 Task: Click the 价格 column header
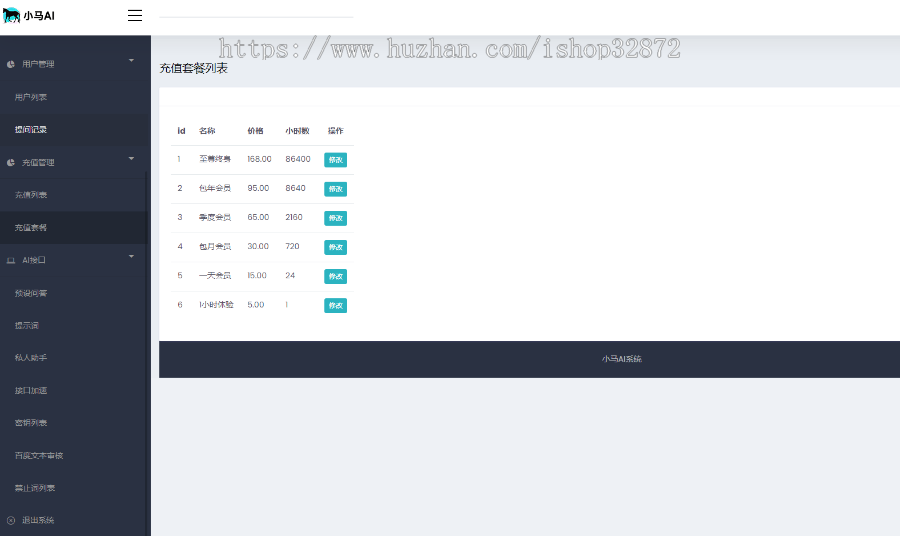[255, 131]
